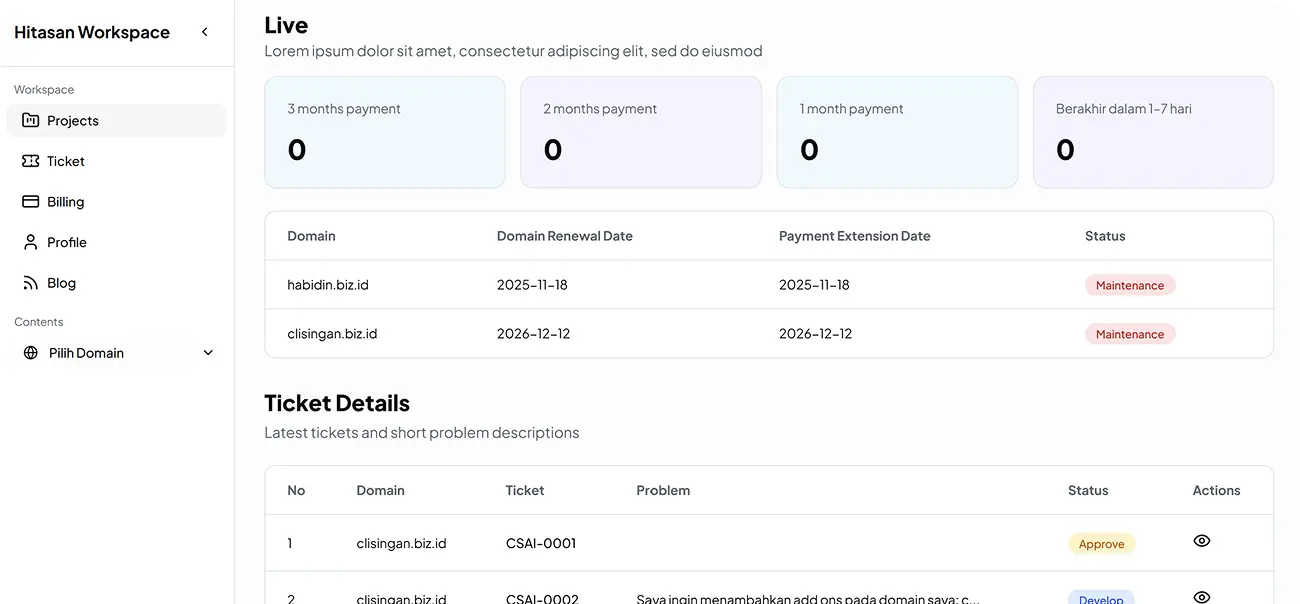The height and width of the screenshot is (604, 1300).
Task: Open the habidin.biz.id domain row
Action: coord(328,285)
